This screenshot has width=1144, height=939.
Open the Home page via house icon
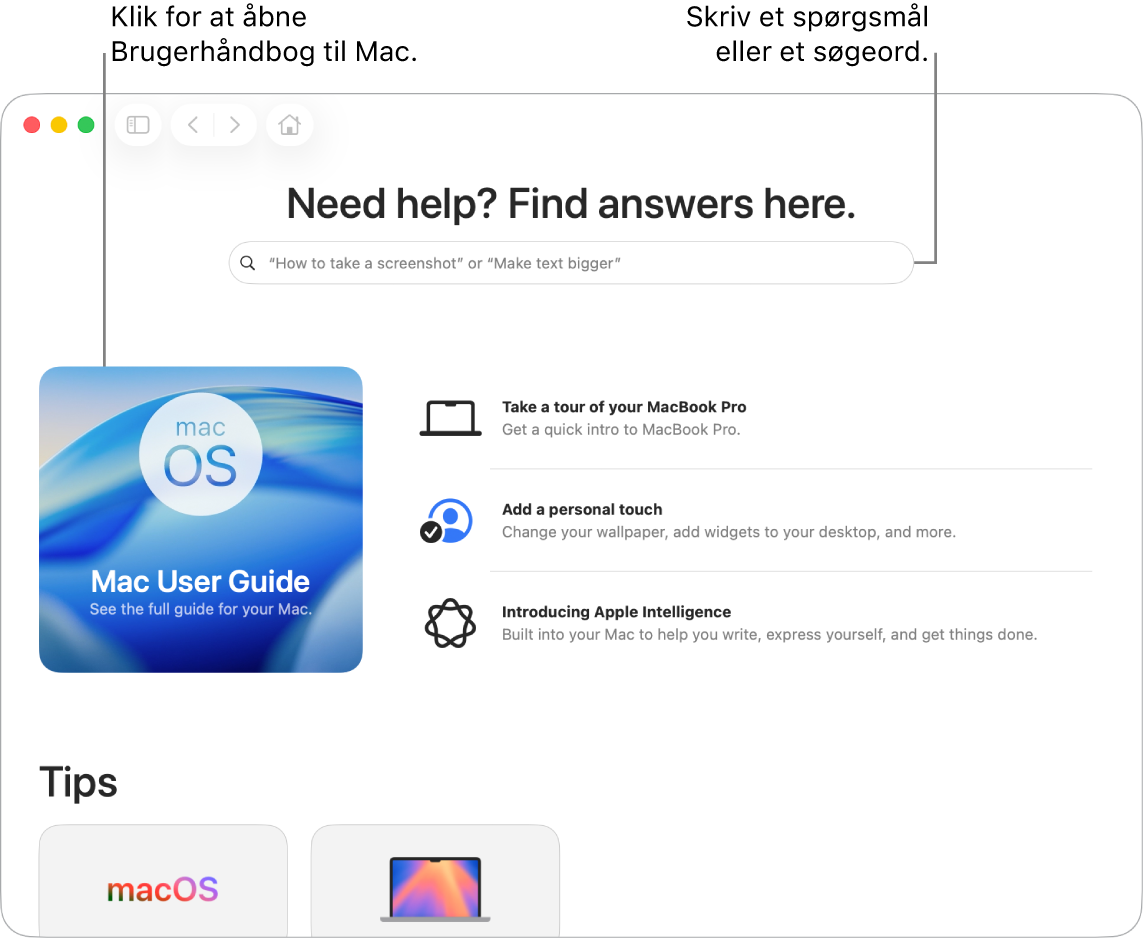290,125
